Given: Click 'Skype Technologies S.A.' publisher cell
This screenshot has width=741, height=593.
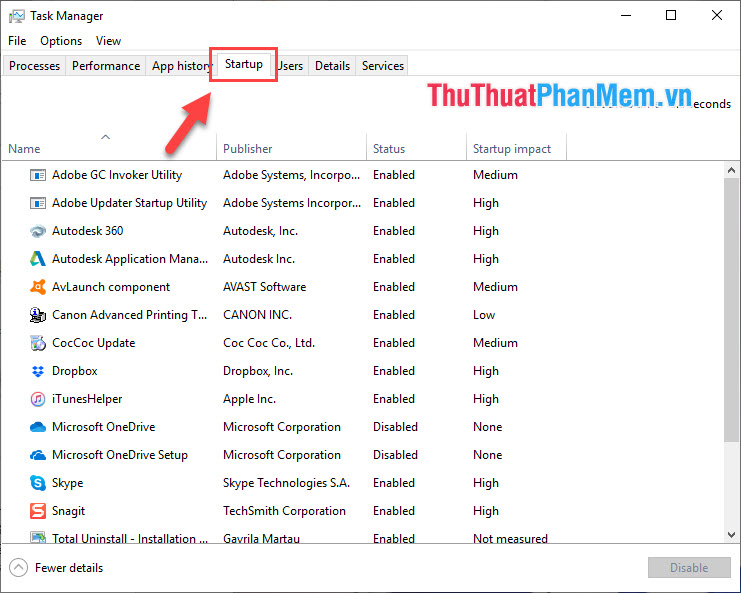Looking at the screenshot, I should pos(286,483).
